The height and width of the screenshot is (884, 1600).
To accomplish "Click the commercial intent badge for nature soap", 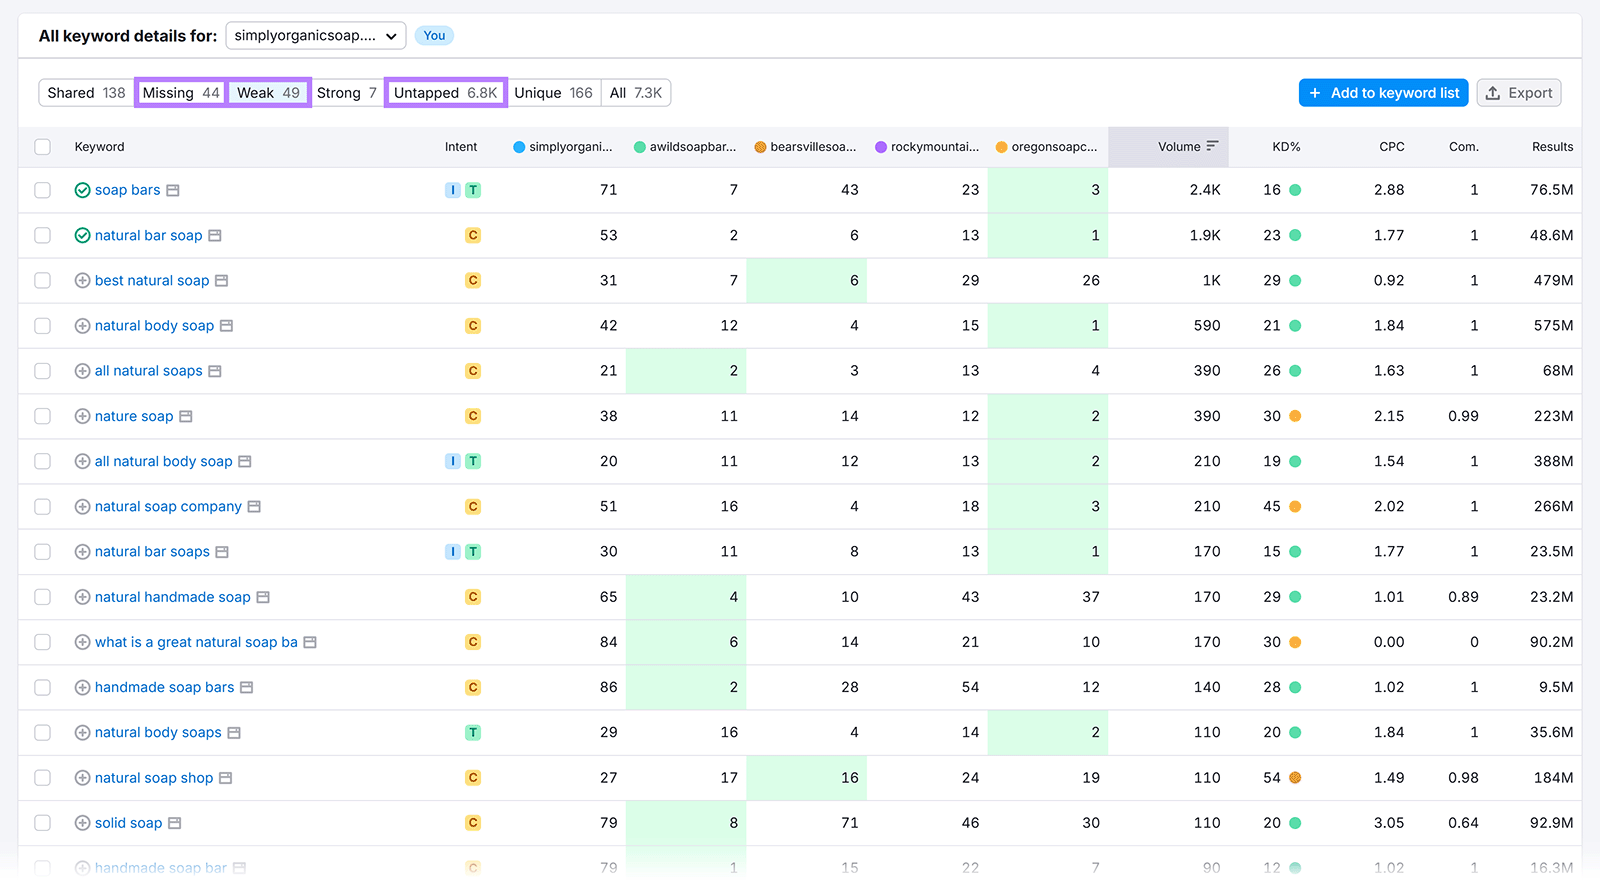I will (x=473, y=416).
